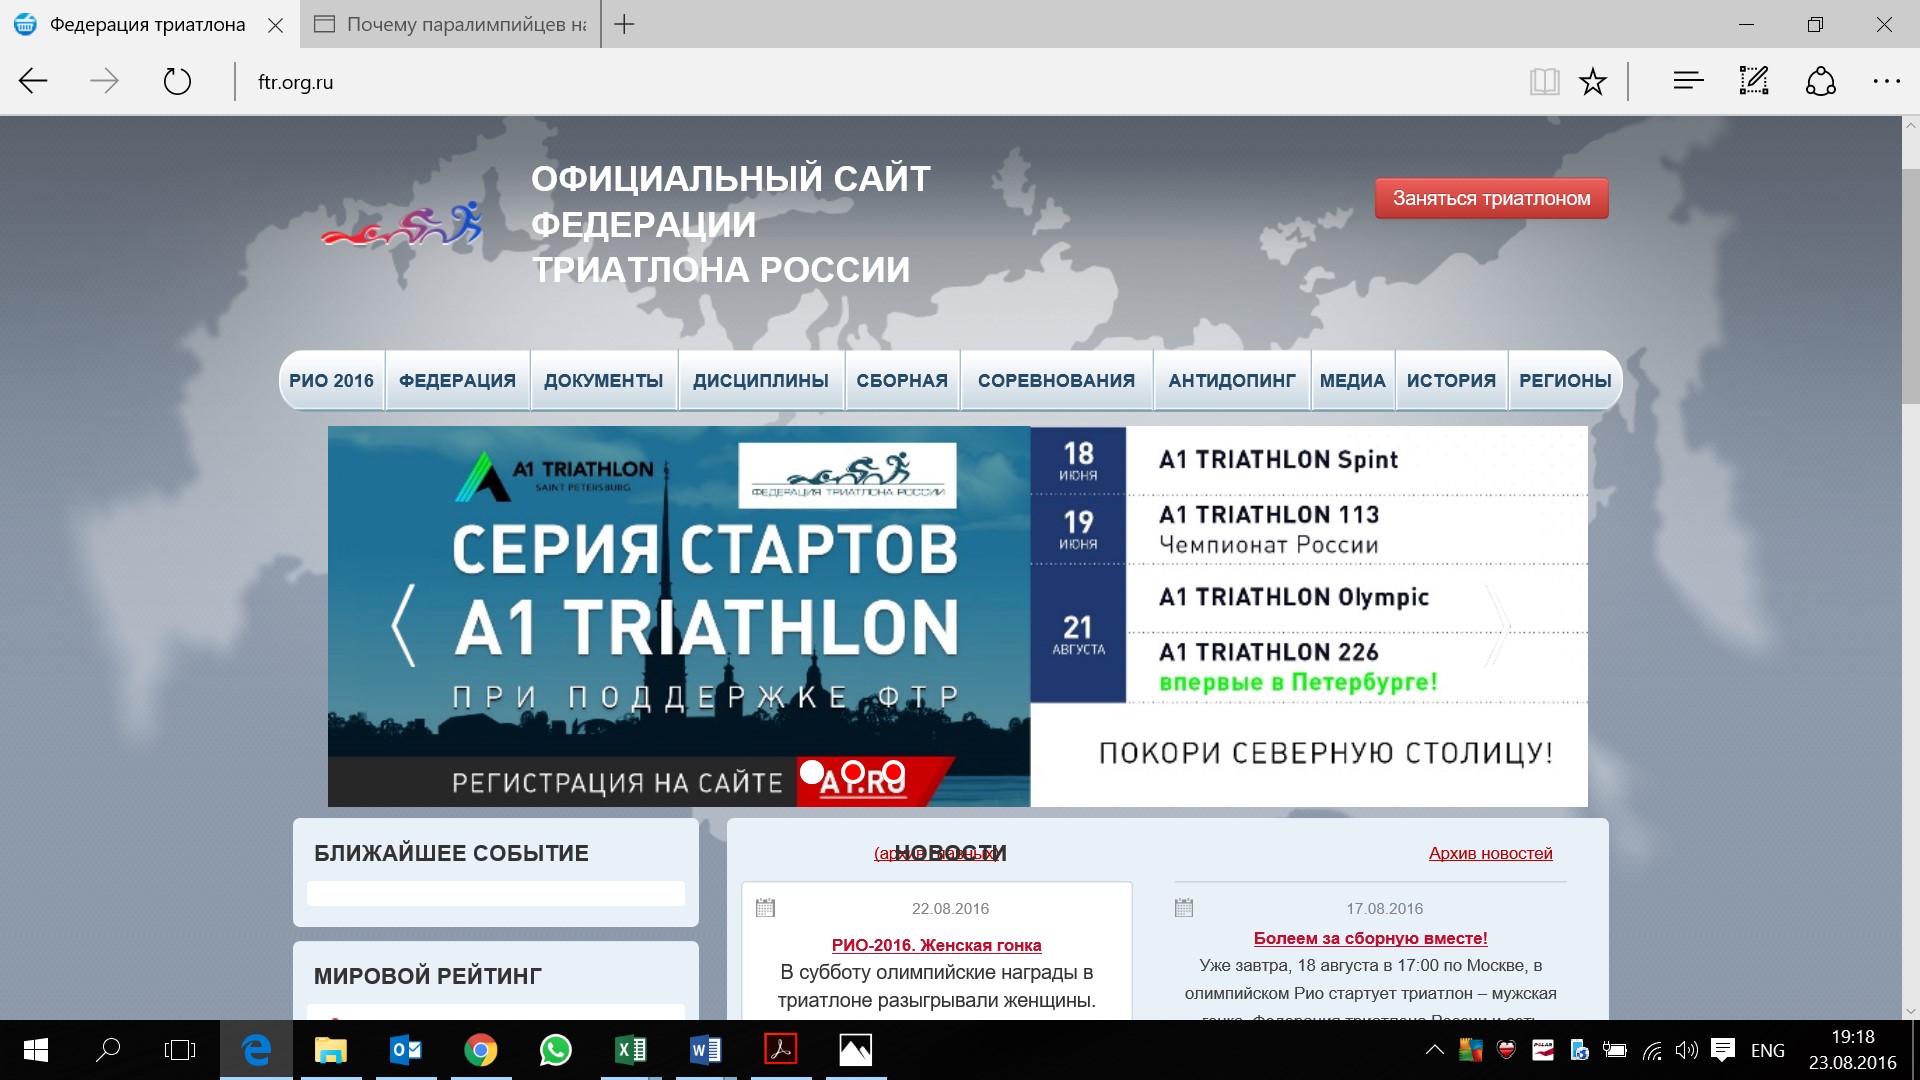Open Task View on taskbar
Screen dimensions: 1920x1080
click(x=180, y=1050)
